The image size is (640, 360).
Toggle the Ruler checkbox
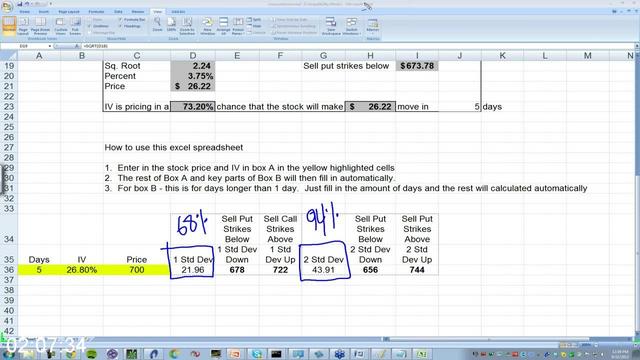click(96, 20)
